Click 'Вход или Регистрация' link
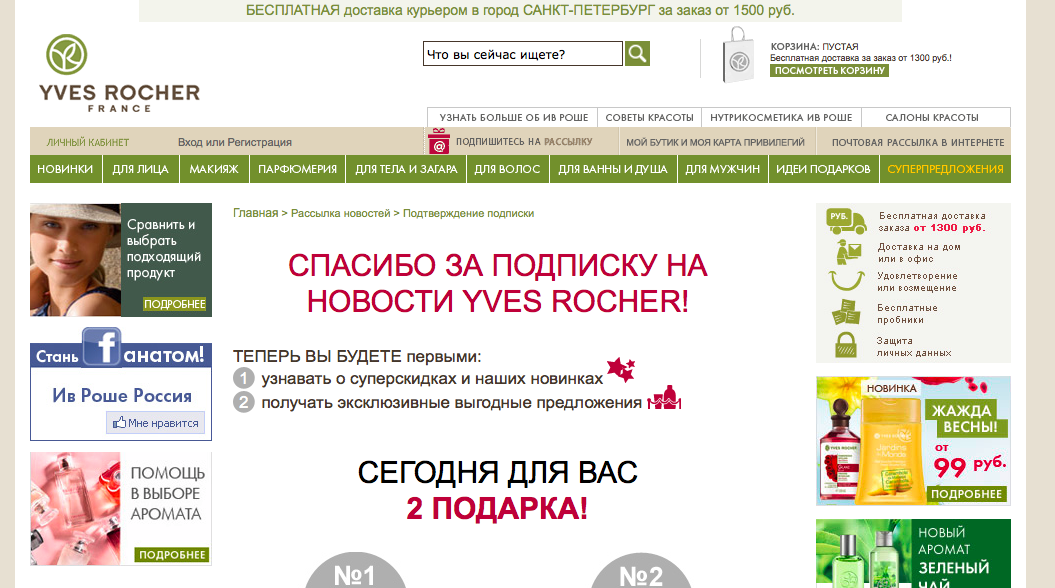Image resolution: width=1055 pixels, height=588 pixels. [235, 142]
